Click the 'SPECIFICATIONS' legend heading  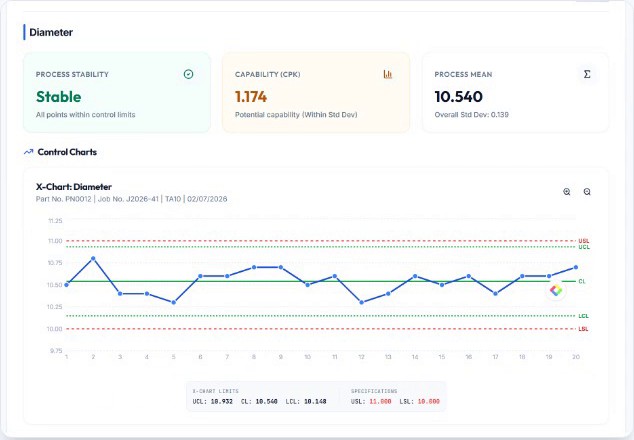coord(374,391)
